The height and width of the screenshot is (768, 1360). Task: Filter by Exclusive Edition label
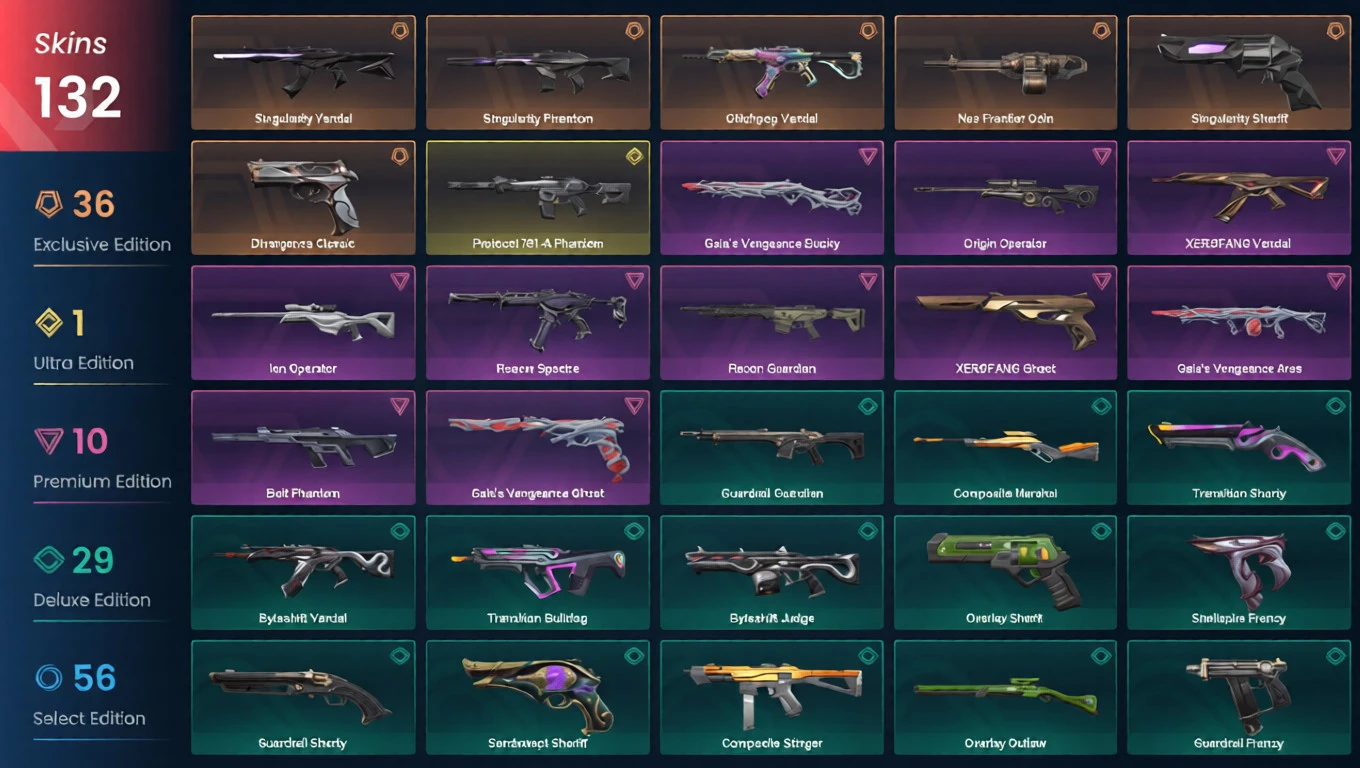[x=102, y=244]
